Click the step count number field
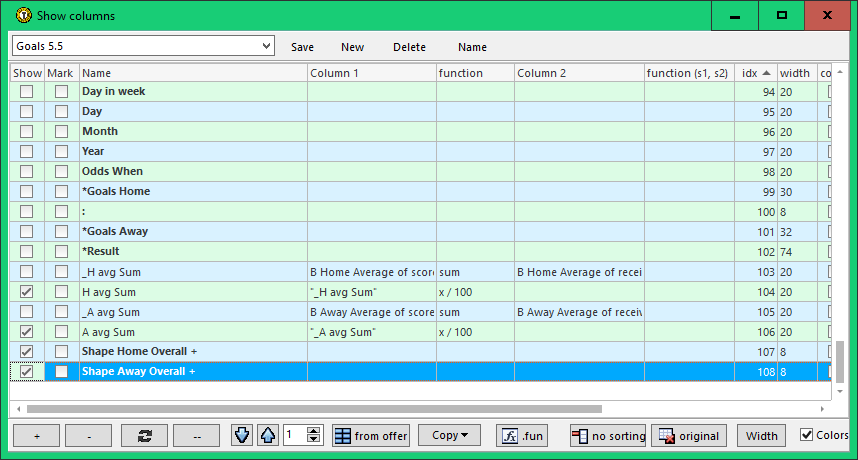The height and width of the screenshot is (460, 858). pos(295,436)
